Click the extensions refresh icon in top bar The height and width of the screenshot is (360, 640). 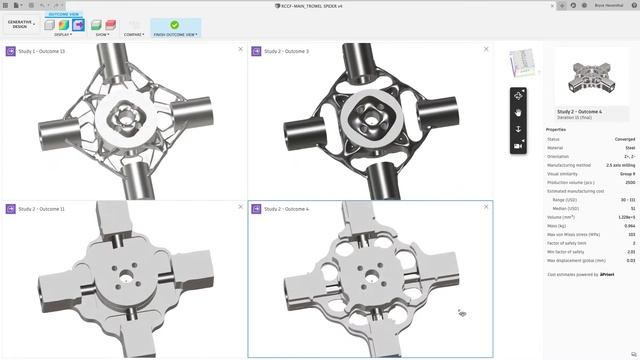573,6
